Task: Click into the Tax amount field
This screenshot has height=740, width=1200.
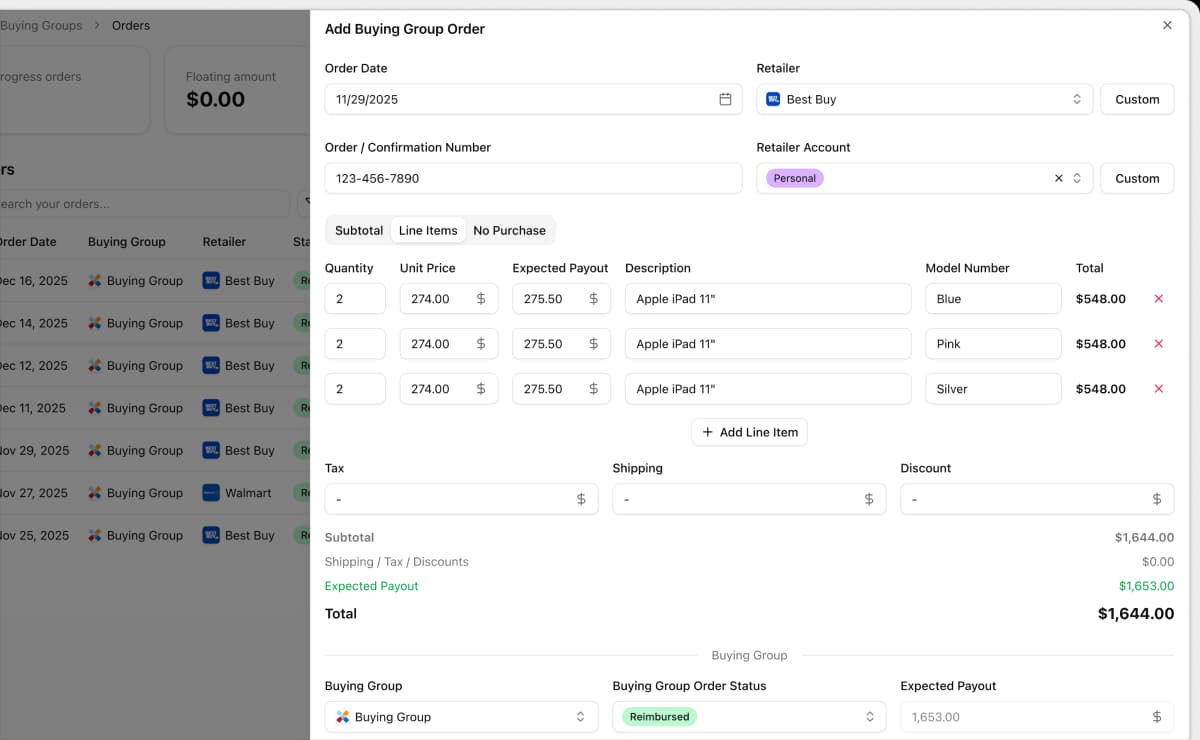Action: [x=450, y=499]
